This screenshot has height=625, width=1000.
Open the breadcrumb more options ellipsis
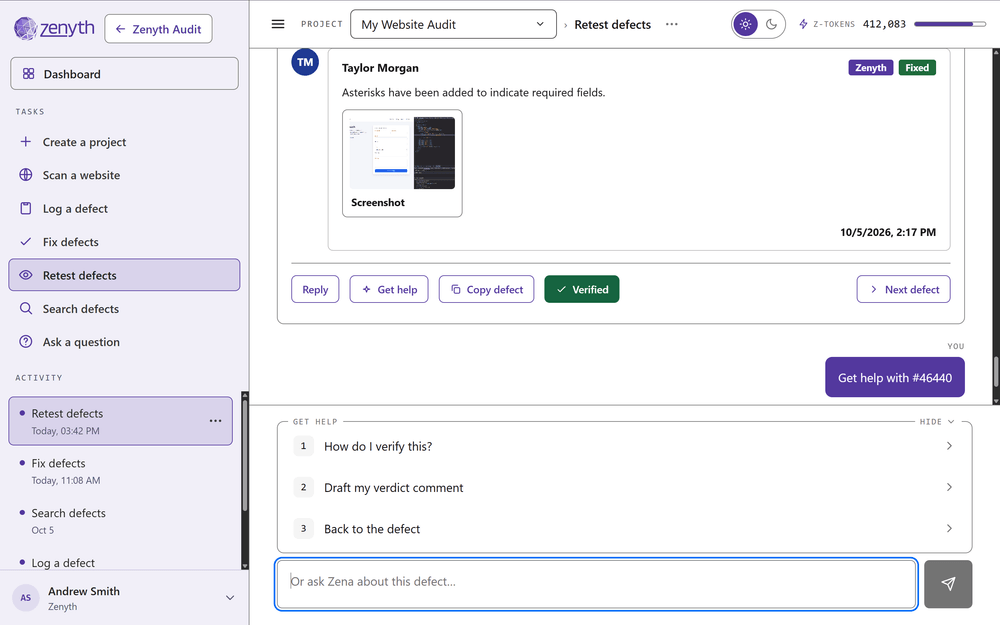coord(672,24)
